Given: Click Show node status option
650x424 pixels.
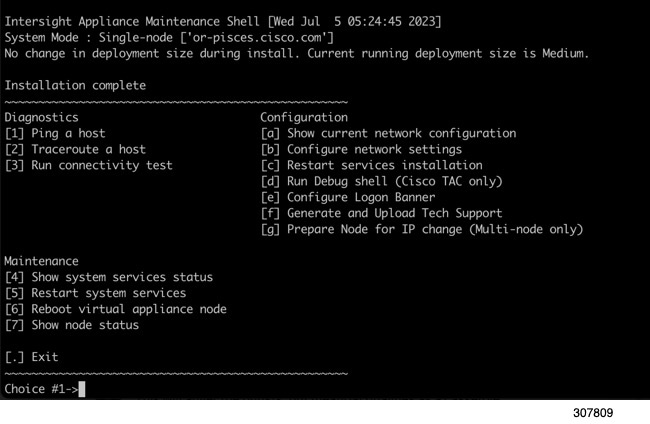Looking at the screenshot, I should pyautogui.click(x=72, y=325).
